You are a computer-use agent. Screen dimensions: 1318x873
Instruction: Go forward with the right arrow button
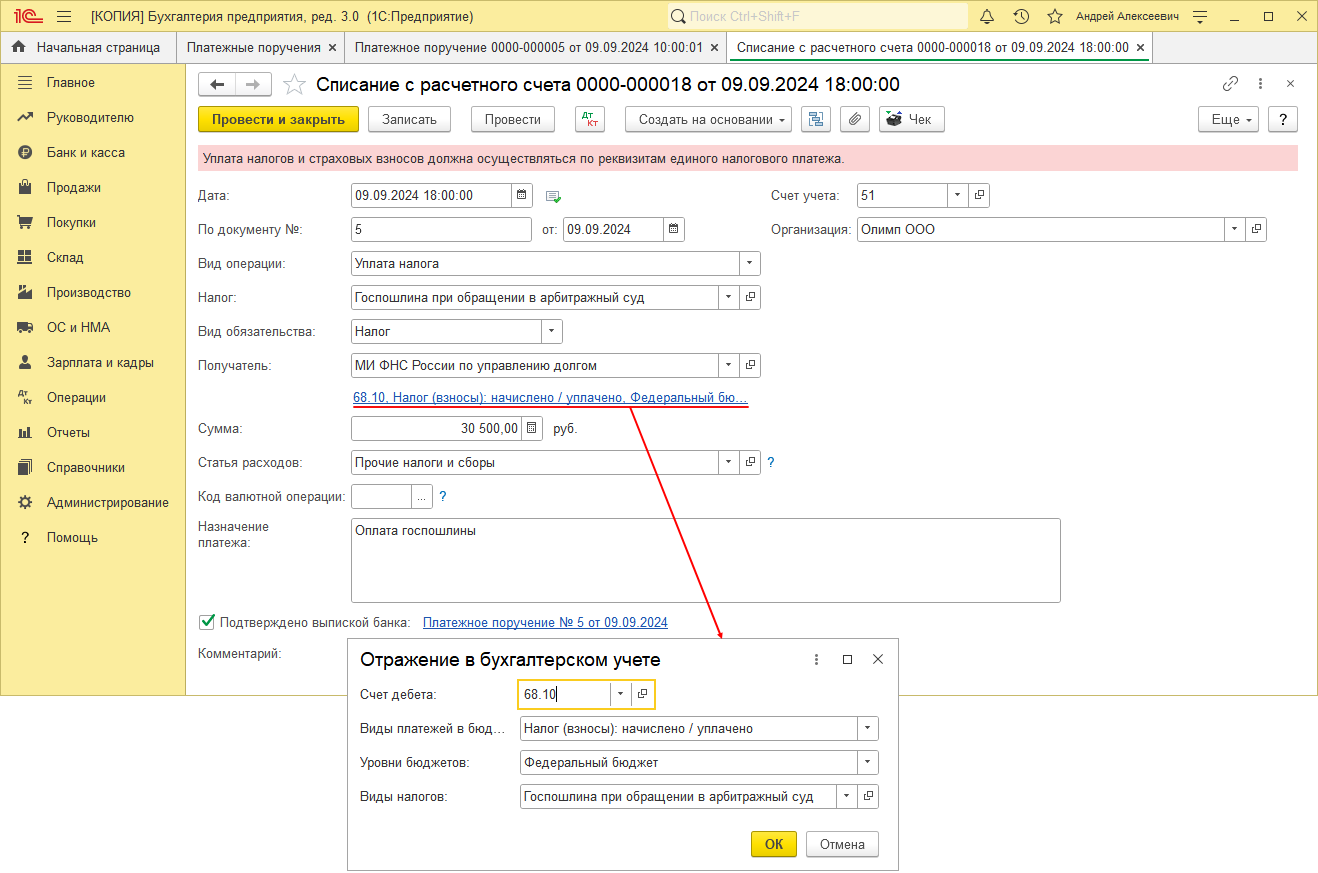pyautogui.click(x=253, y=85)
